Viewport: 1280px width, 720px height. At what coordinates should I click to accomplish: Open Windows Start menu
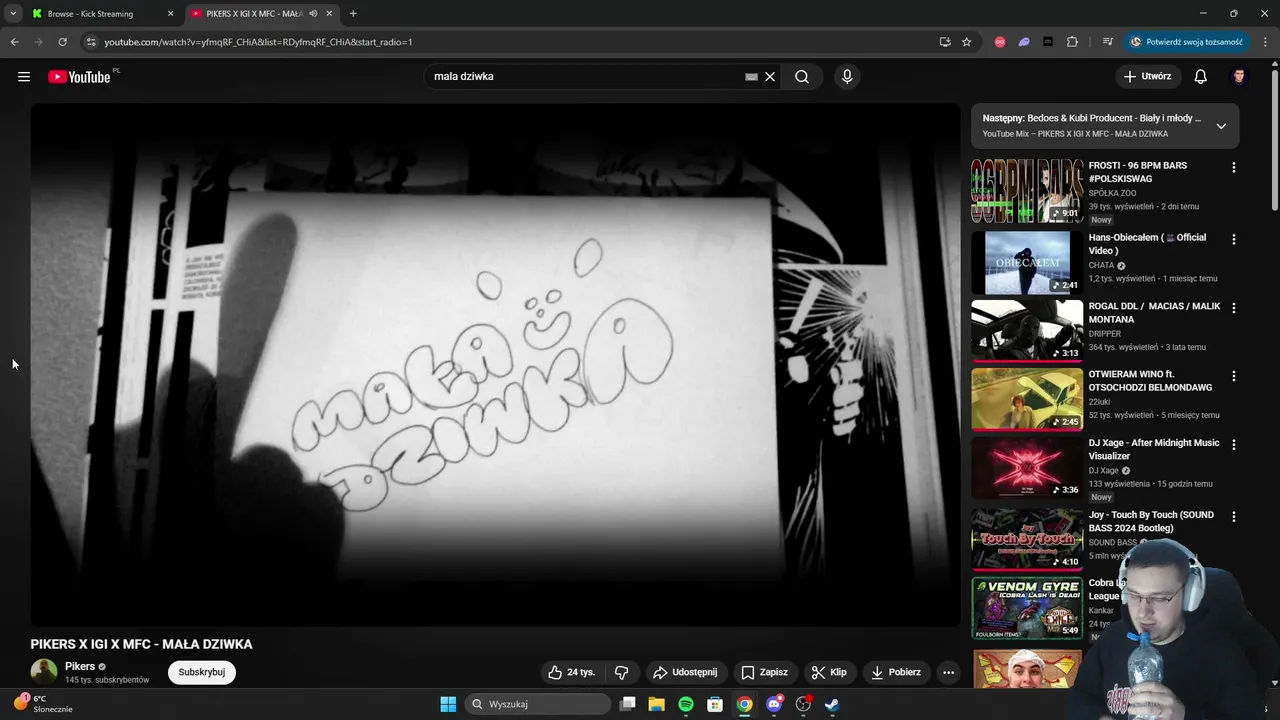pyautogui.click(x=448, y=704)
